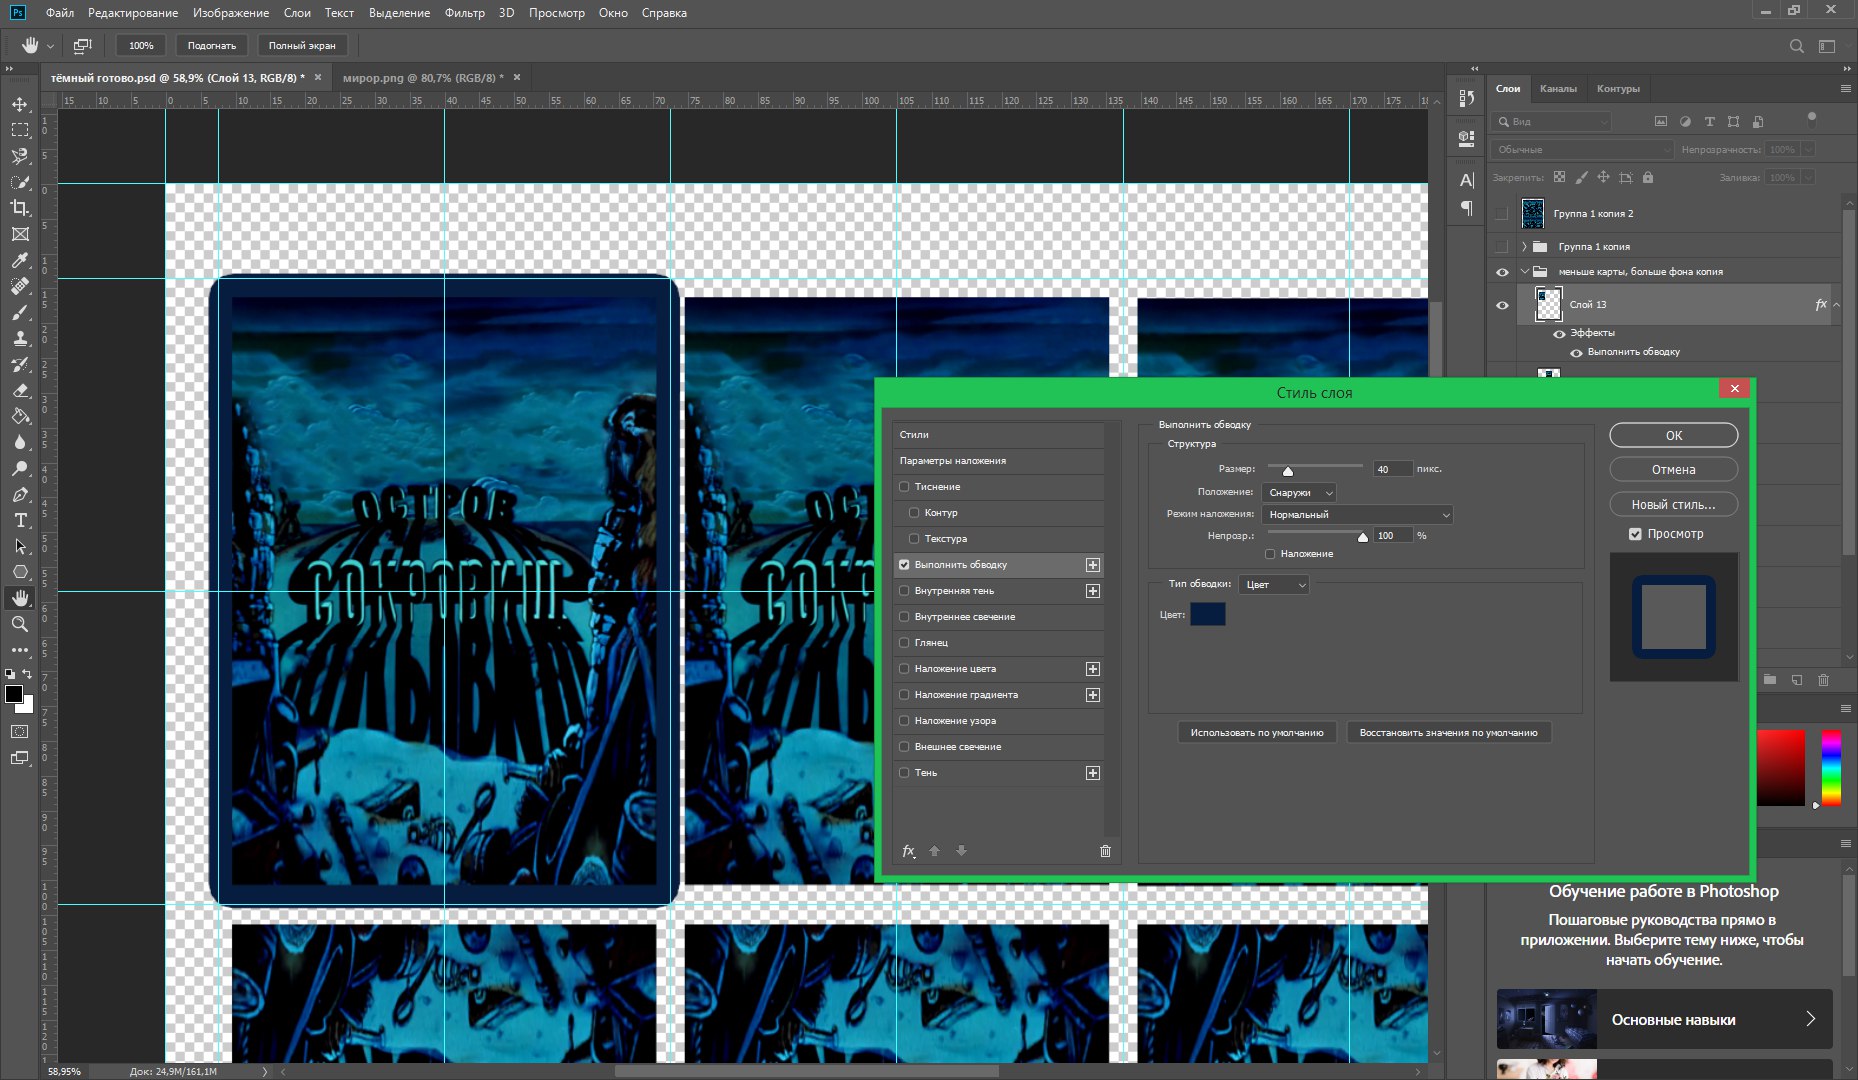Open the Справка menu
The image size is (1858, 1080).
tap(664, 13)
